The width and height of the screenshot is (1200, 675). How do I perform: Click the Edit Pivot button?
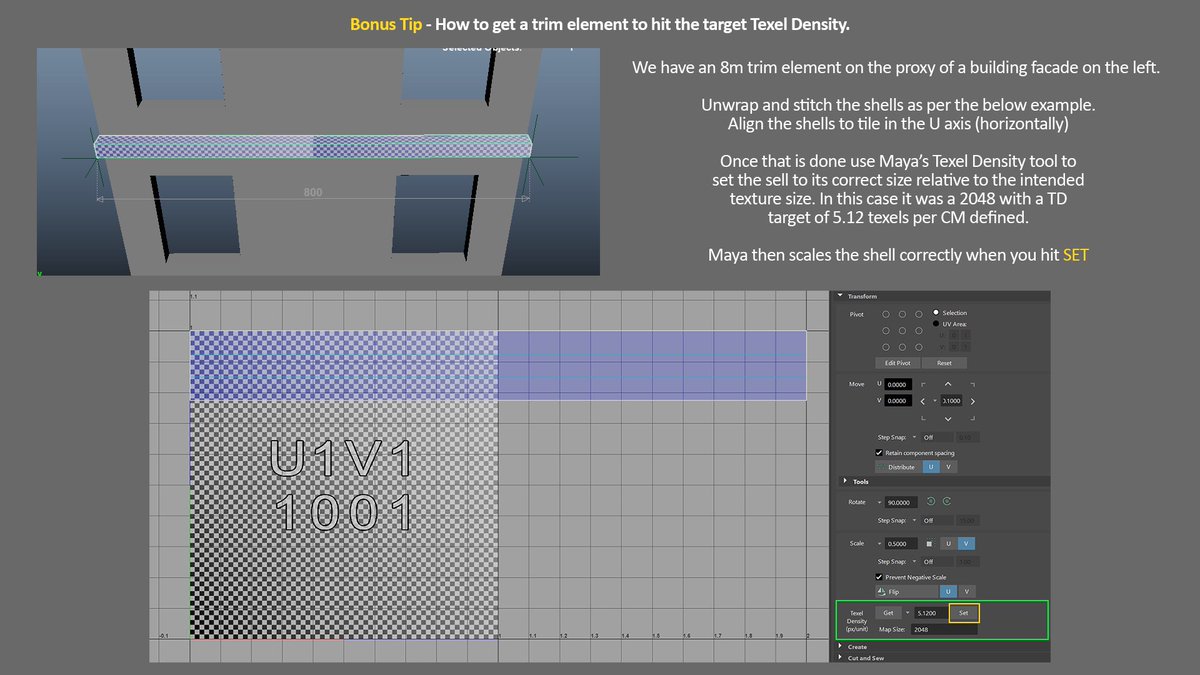[x=897, y=363]
